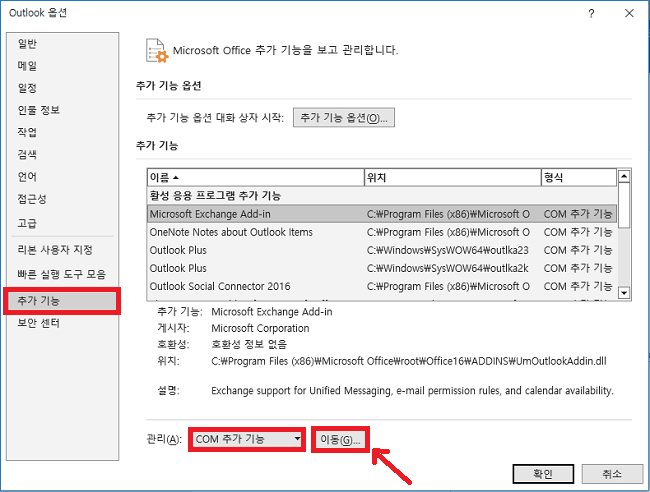
Task: Select 추가 기능 category
Action: point(62,301)
